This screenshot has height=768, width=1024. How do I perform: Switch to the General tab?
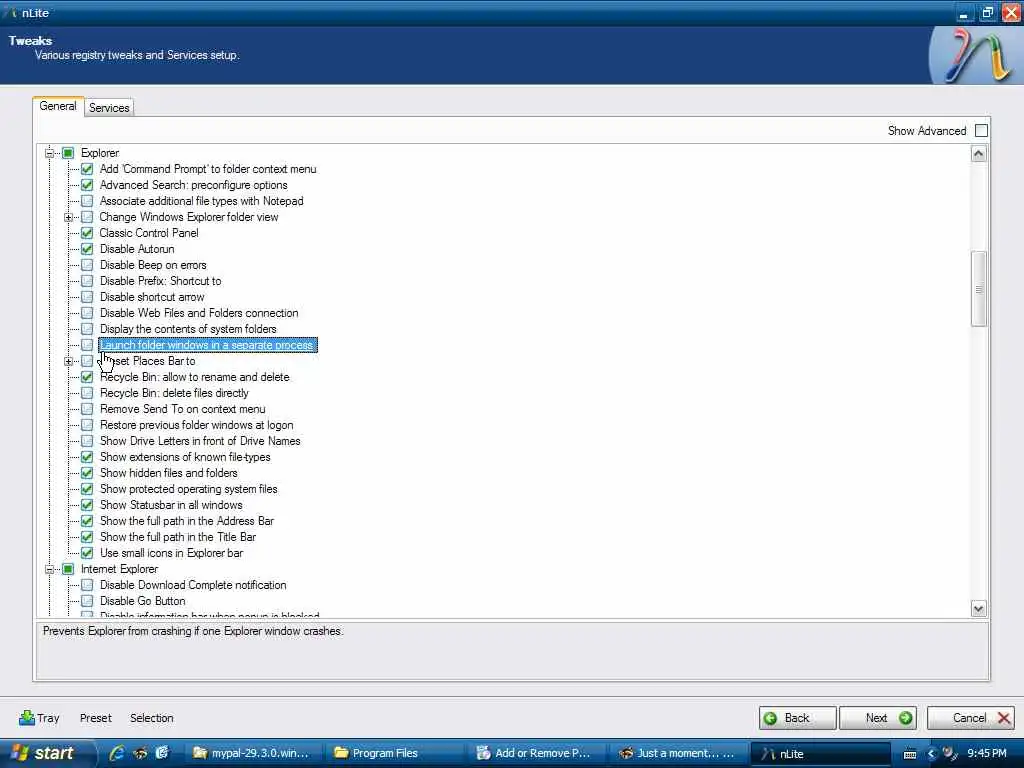click(x=58, y=106)
